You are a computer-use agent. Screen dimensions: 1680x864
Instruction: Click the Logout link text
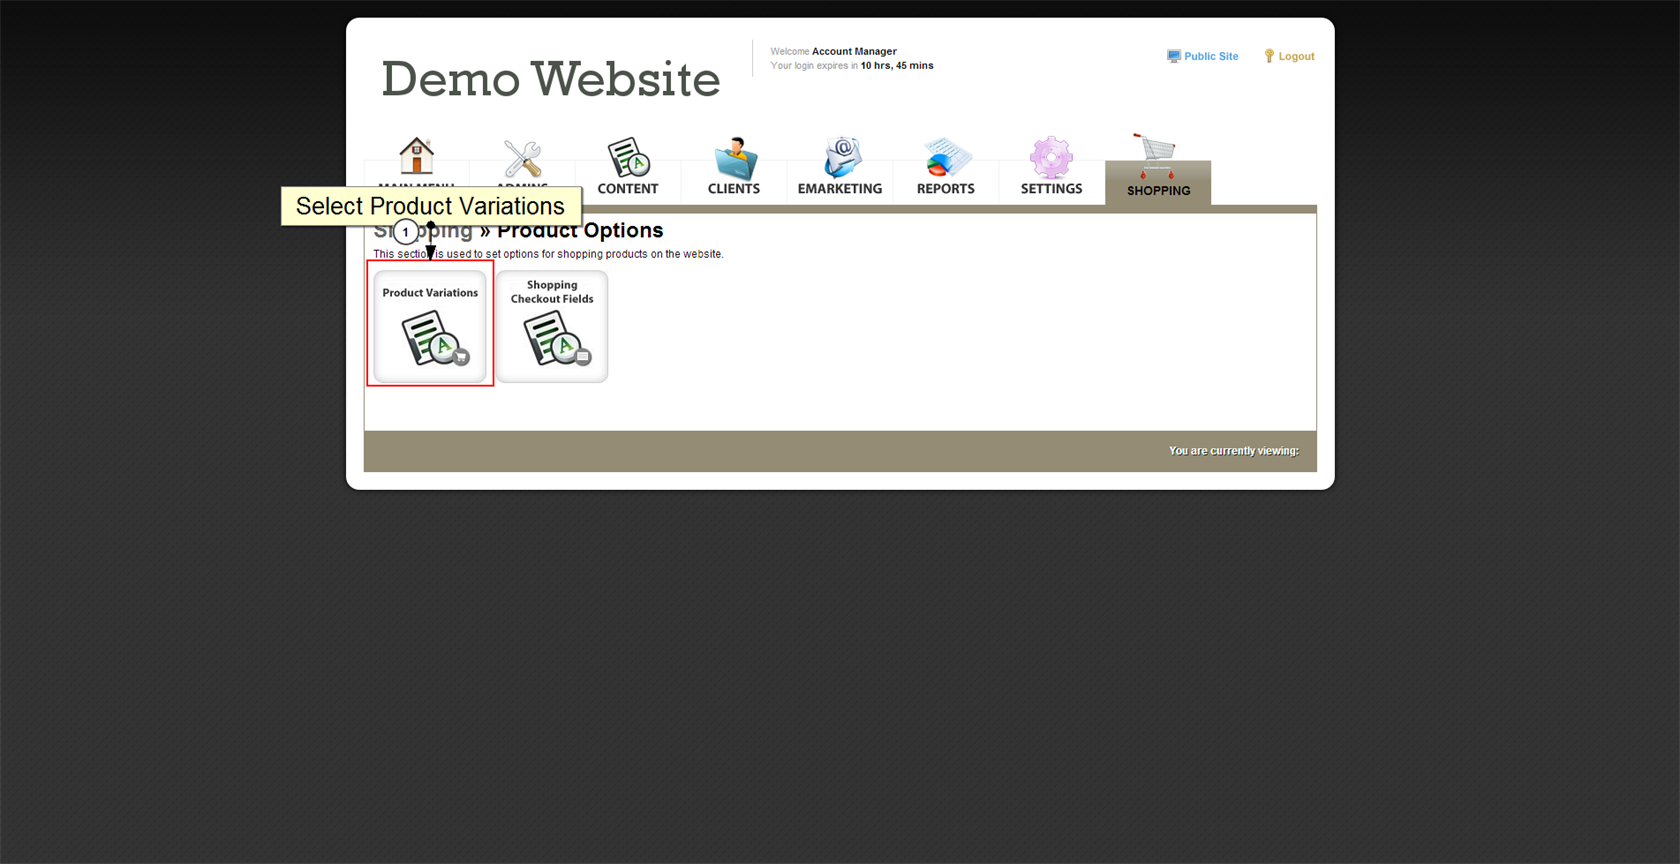[x=1296, y=57]
